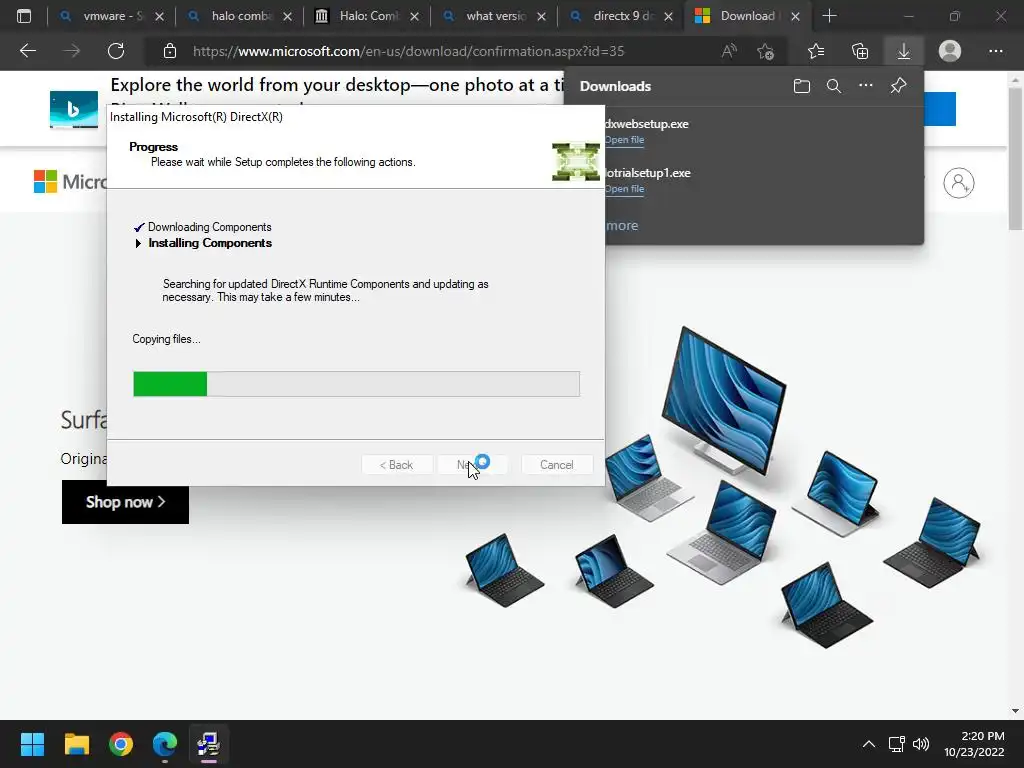Screen dimensions: 1024x768
Task: Click the scrollbar down arrow
Action: (1015, 711)
